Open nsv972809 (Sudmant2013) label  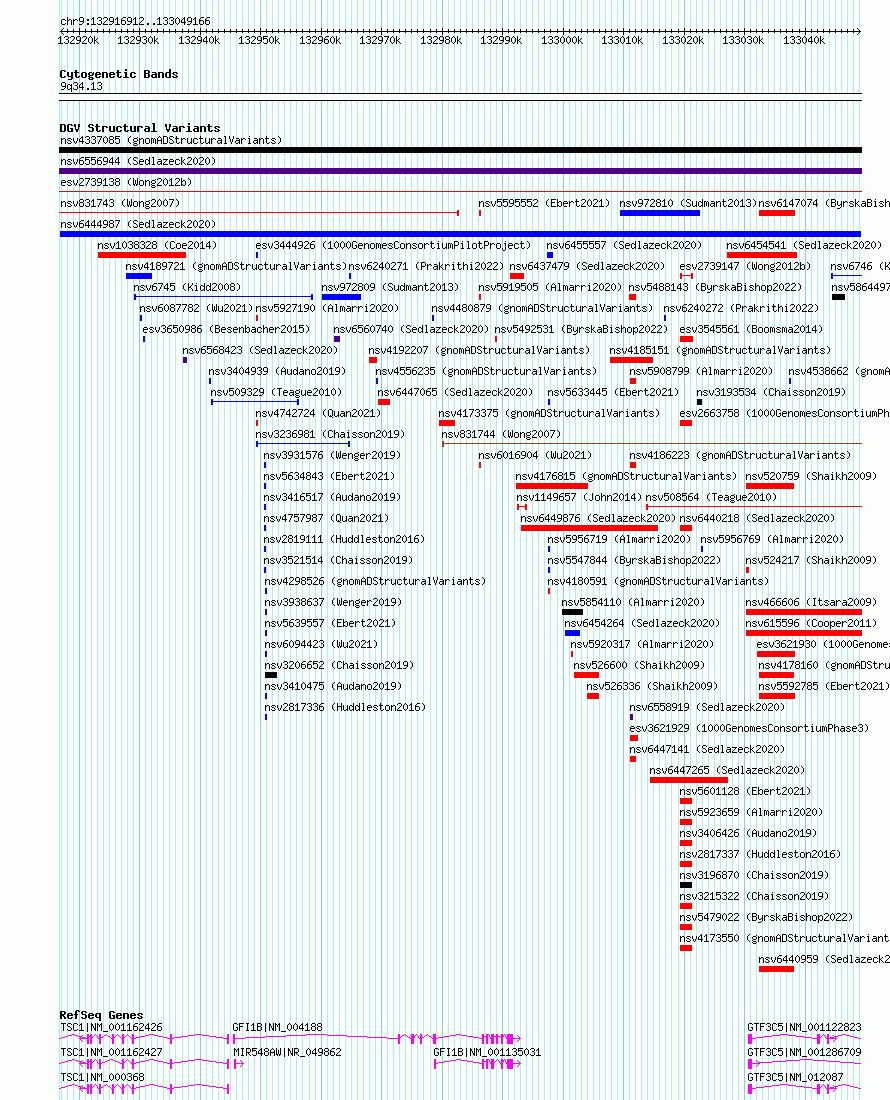[x=390, y=288]
